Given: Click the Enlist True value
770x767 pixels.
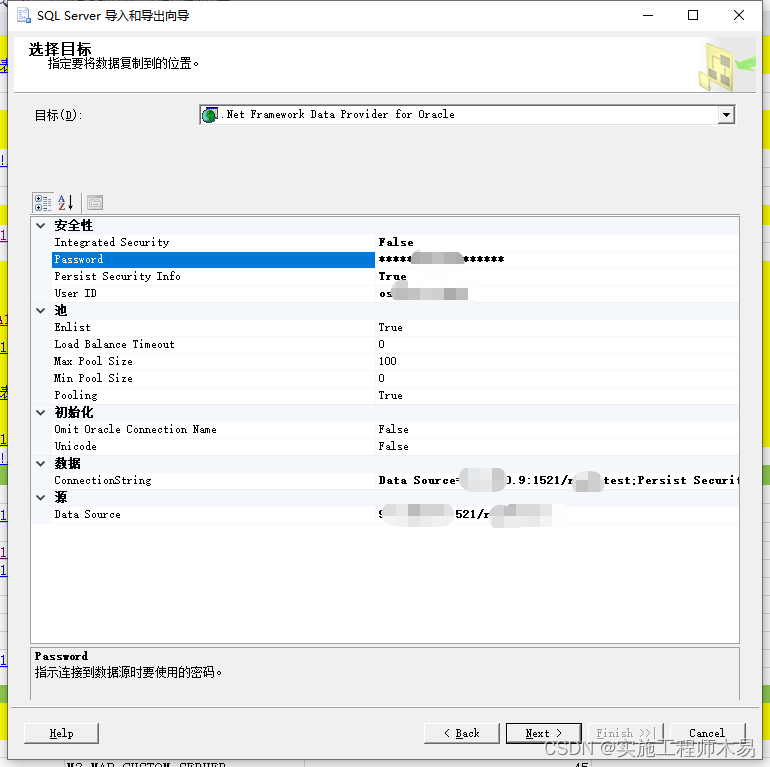Looking at the screenshot, I should [557, 328].
